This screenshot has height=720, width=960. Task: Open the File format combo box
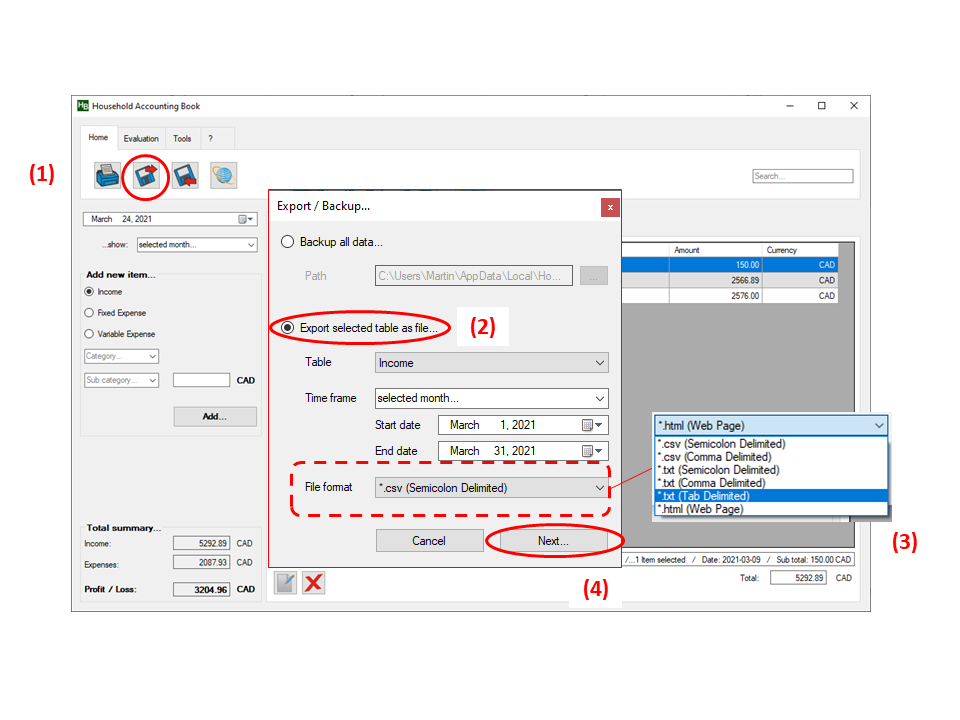coord(491,488)
